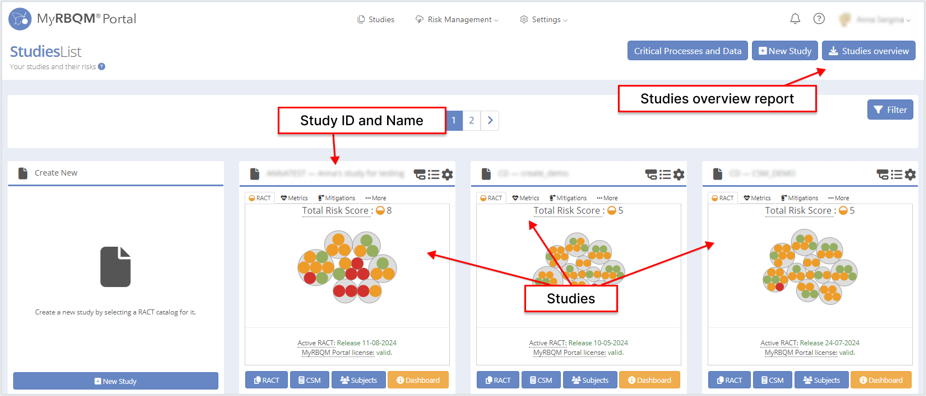Open the notifications bell icon
This screenshot has height=396, width=926.
point(795,19)
